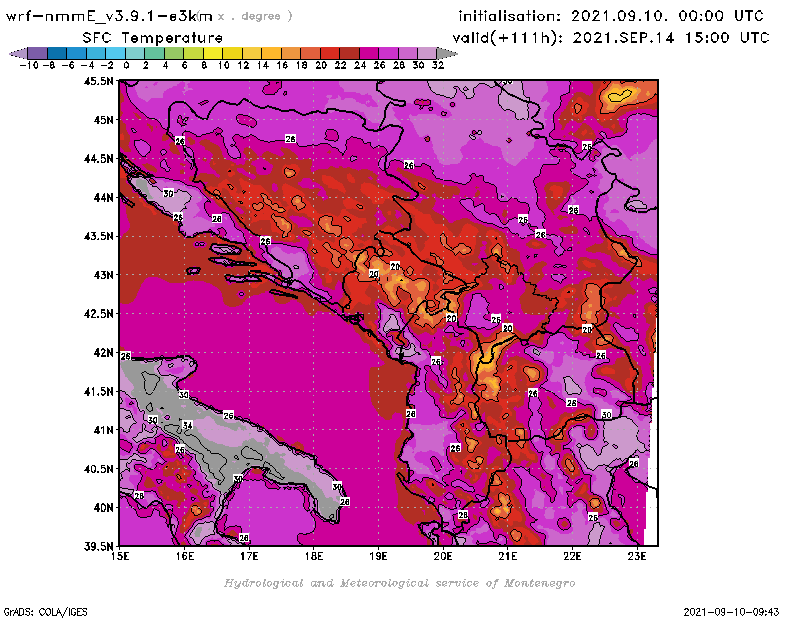Screen dimensions: 800x618
Task: Pick the magenta swatch between 24 and 26
Action: 369,53
